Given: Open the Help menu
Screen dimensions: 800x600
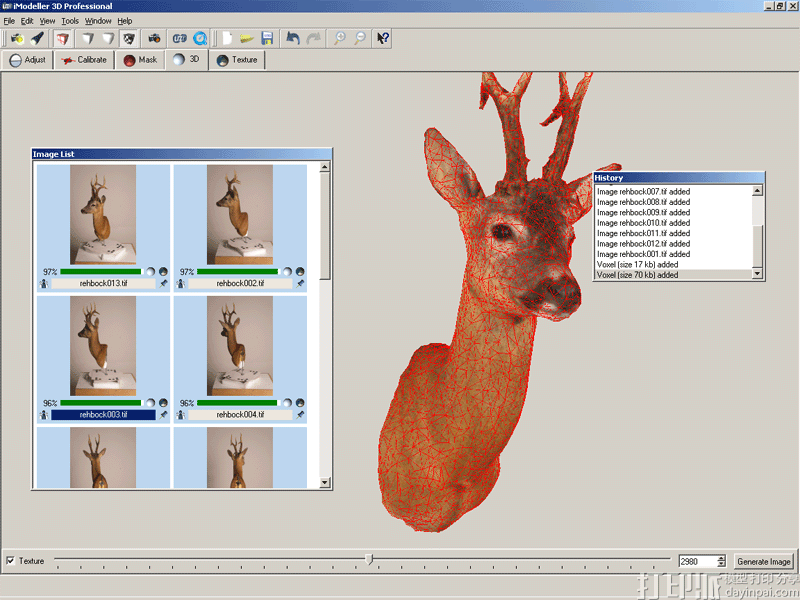Looking at the screenshot, I should click(124, 21).
